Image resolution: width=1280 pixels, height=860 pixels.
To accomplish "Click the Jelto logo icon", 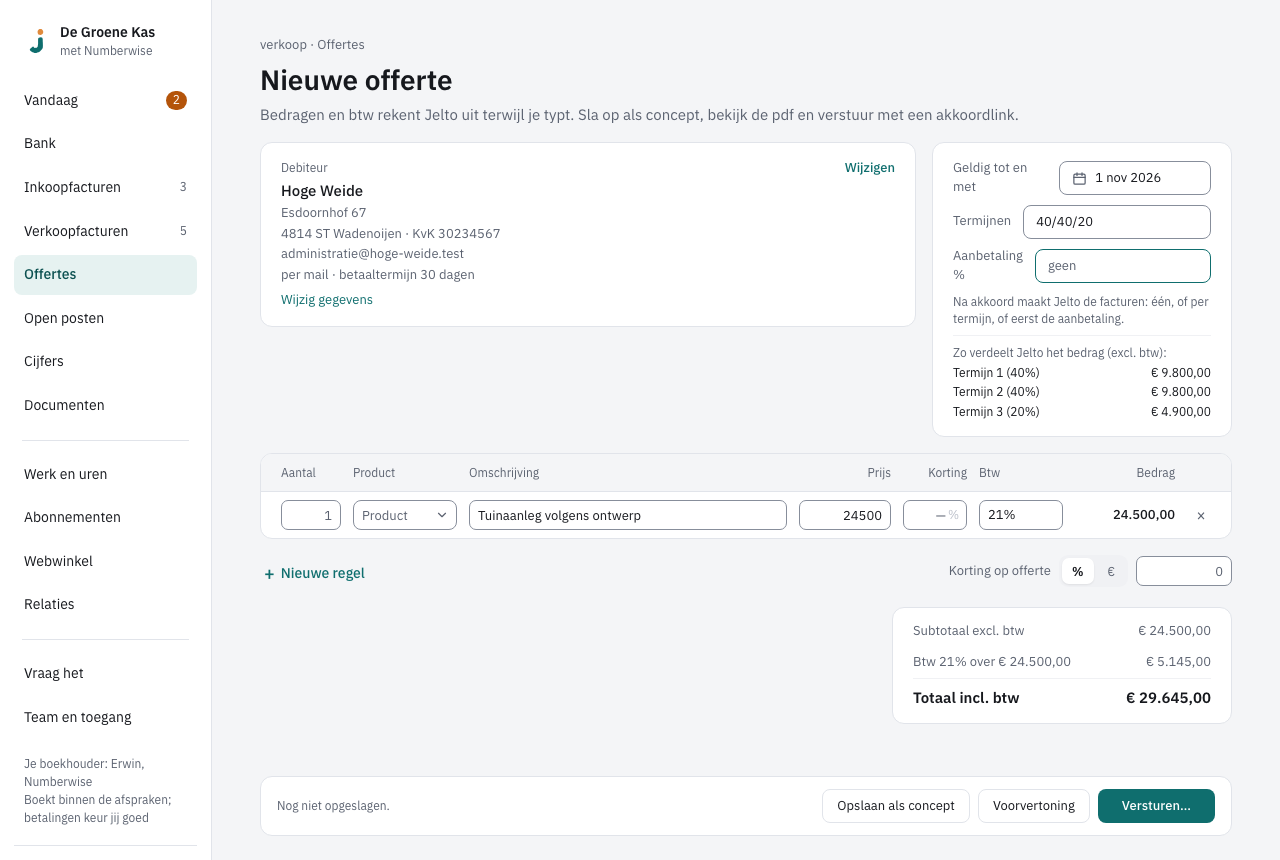I will (37, 41).
